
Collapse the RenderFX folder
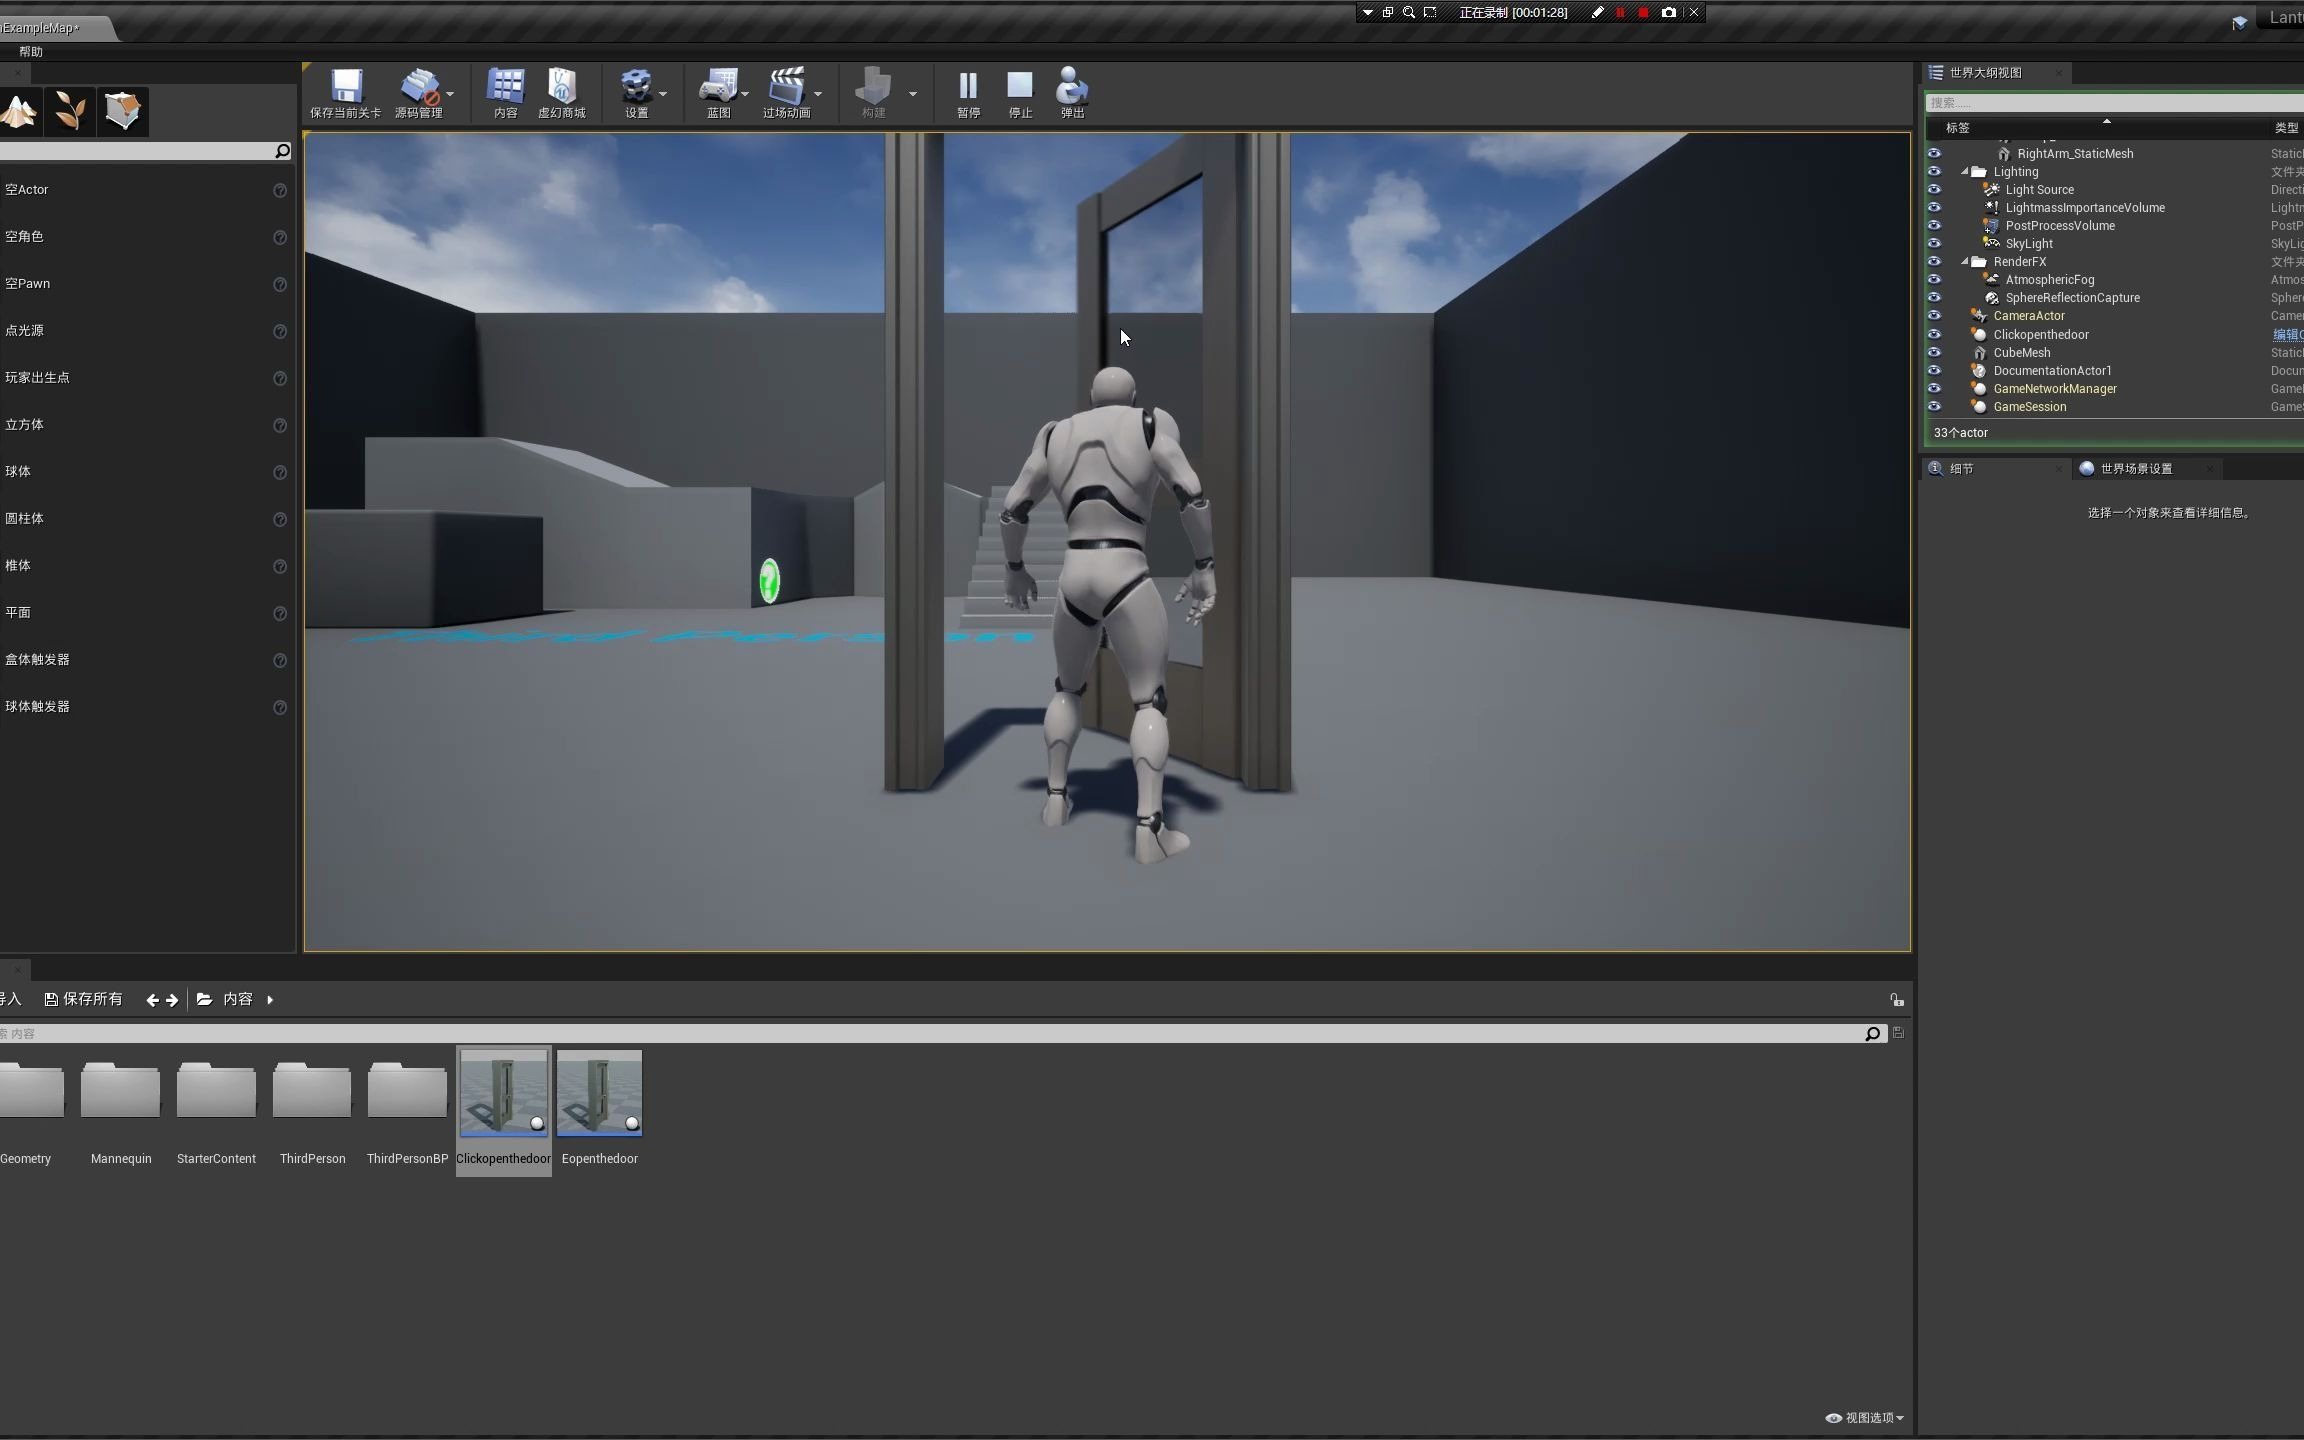[x=1963, y=261]
